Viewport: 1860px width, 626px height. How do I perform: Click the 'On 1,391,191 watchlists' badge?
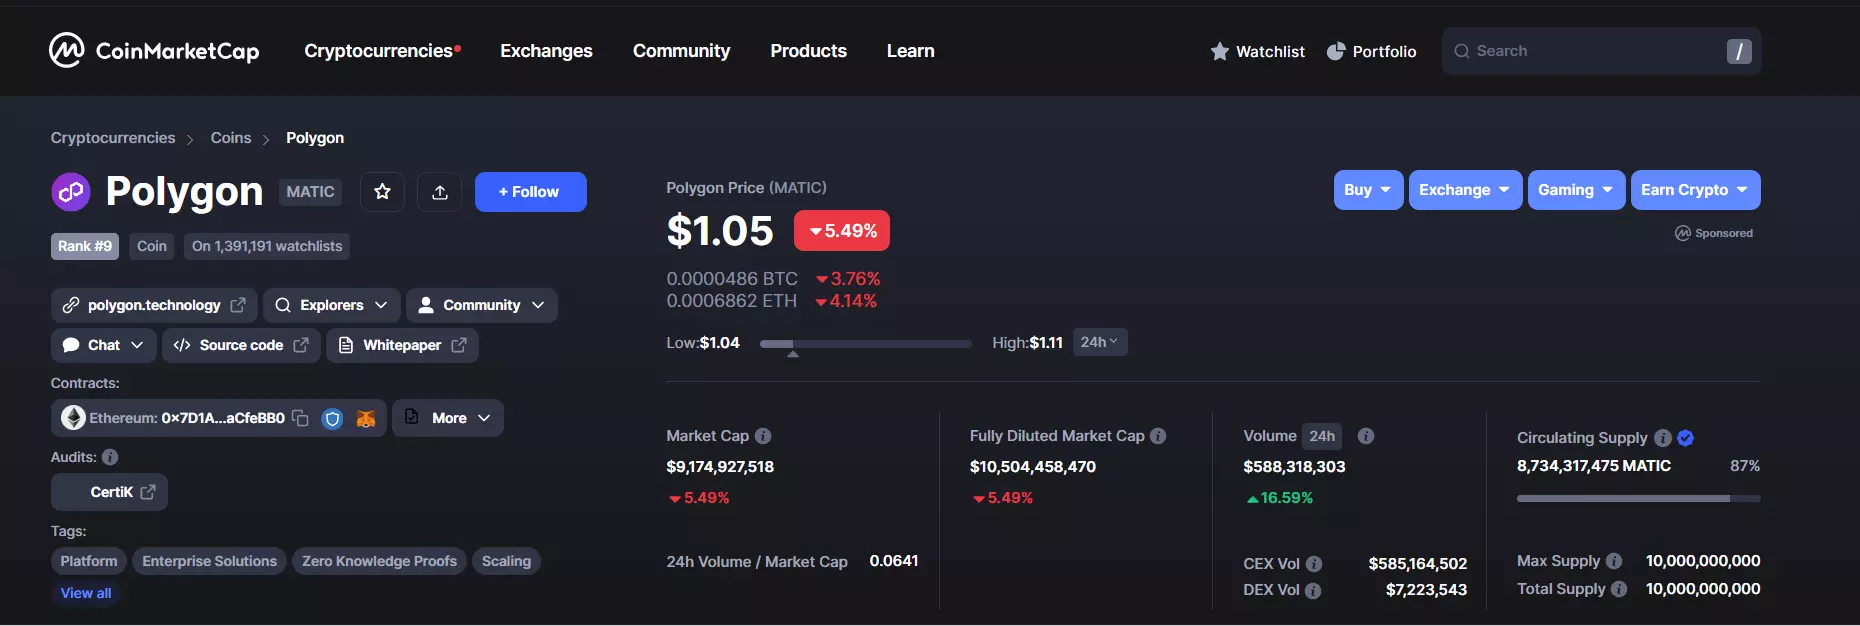267,246
